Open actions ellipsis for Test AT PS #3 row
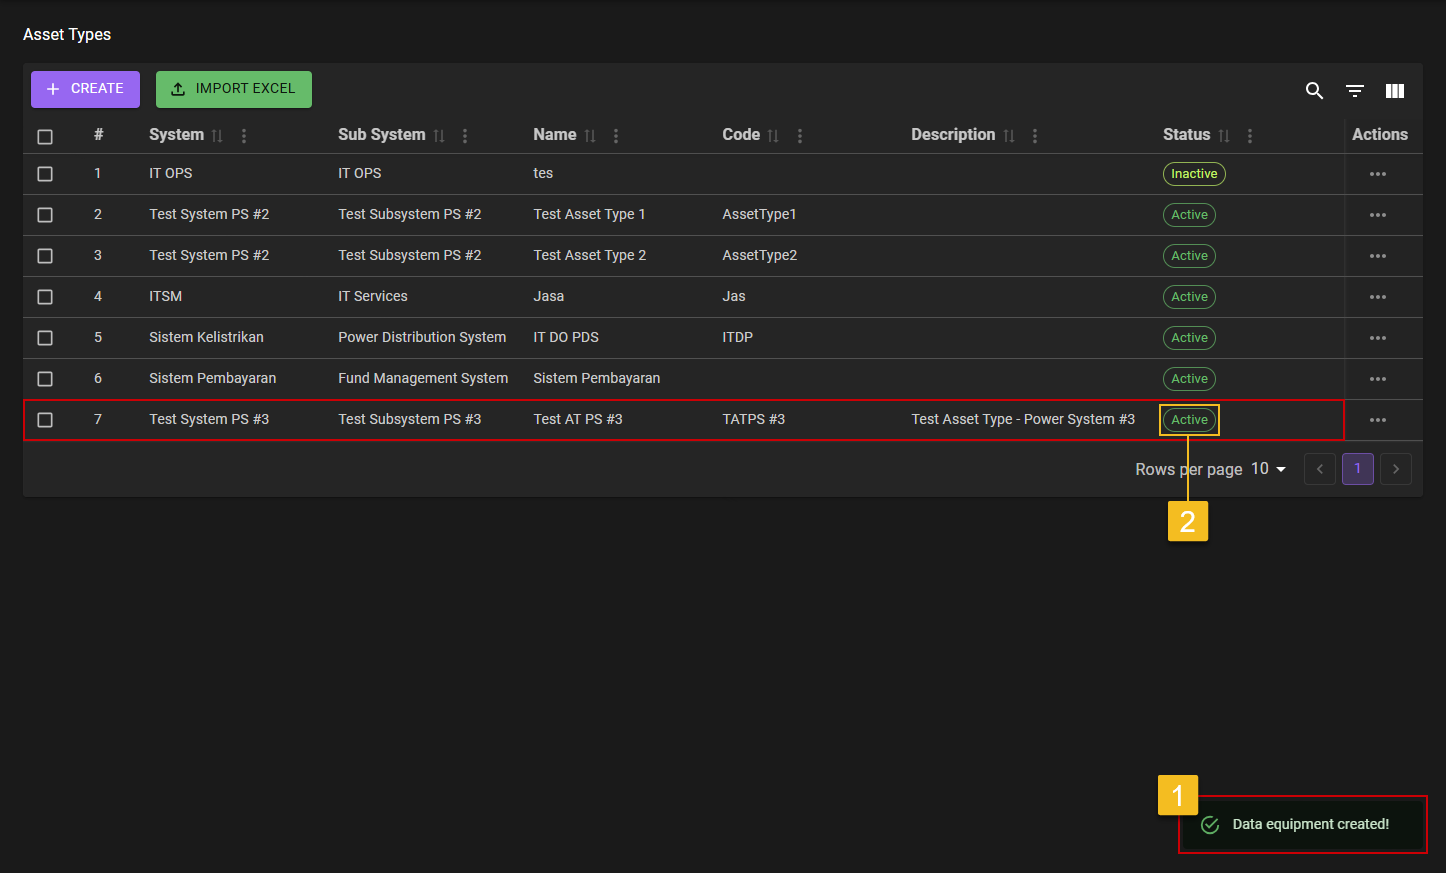 [x=1377, y=420]
